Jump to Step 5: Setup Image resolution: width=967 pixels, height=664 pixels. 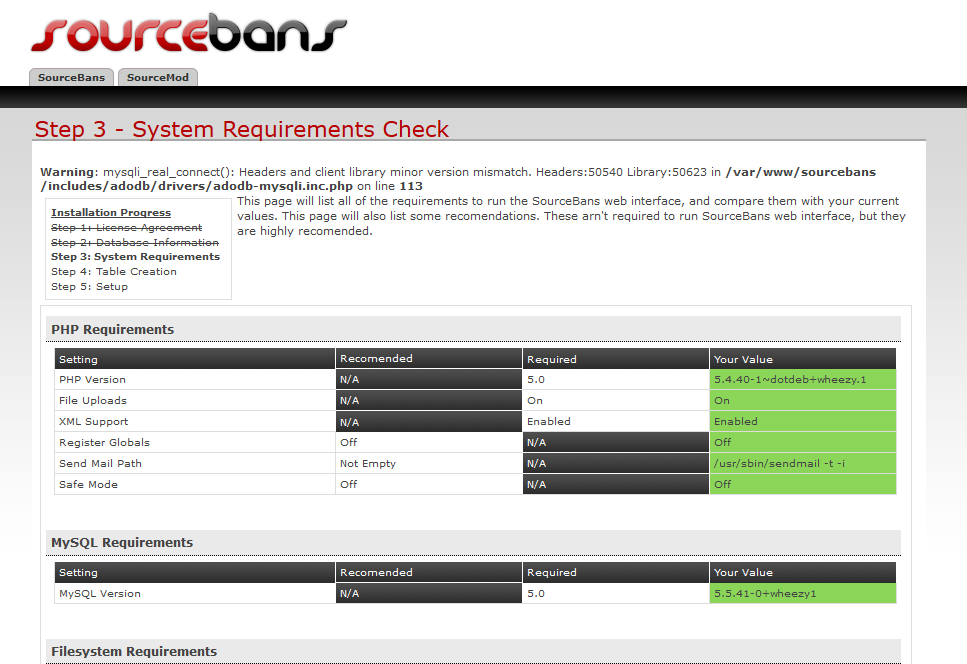(x=89, y=287)
